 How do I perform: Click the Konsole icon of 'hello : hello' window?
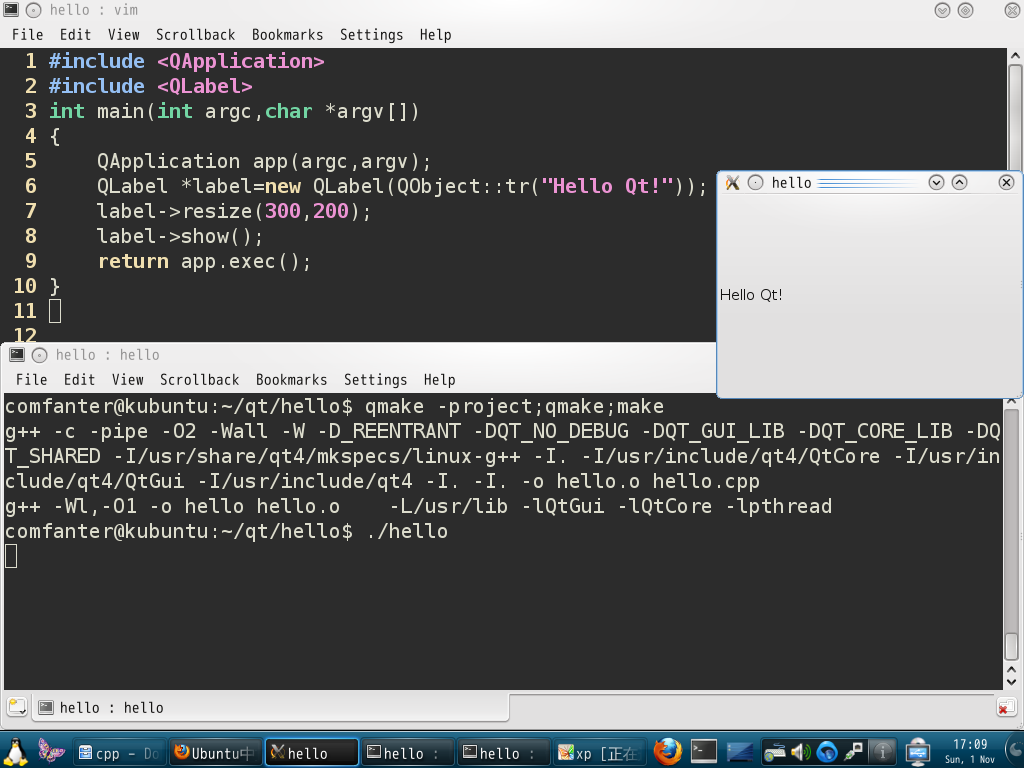pyautogui.click(x=16, y=355)
